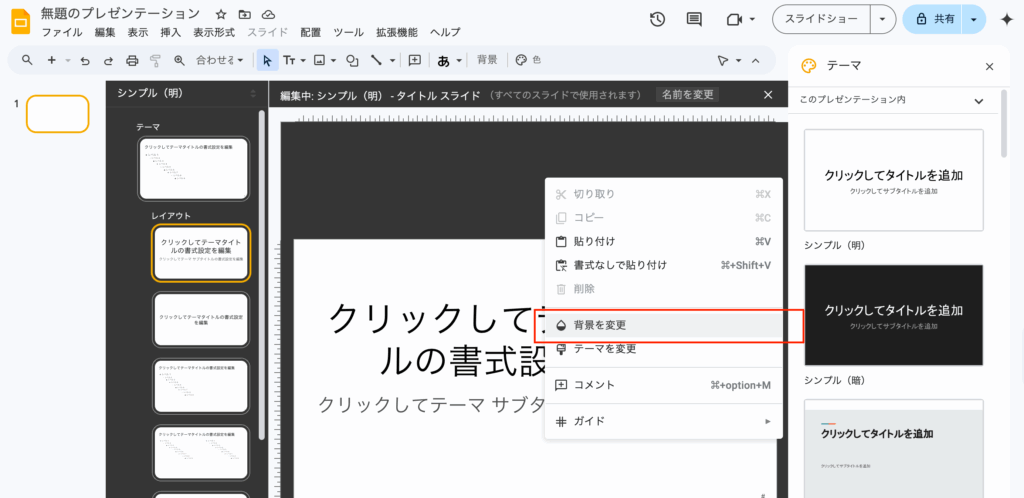Screen dimensions: 1024x498
Task: Open the '挿入' menu
Action: pyautogui.click(x=170, y=33)
